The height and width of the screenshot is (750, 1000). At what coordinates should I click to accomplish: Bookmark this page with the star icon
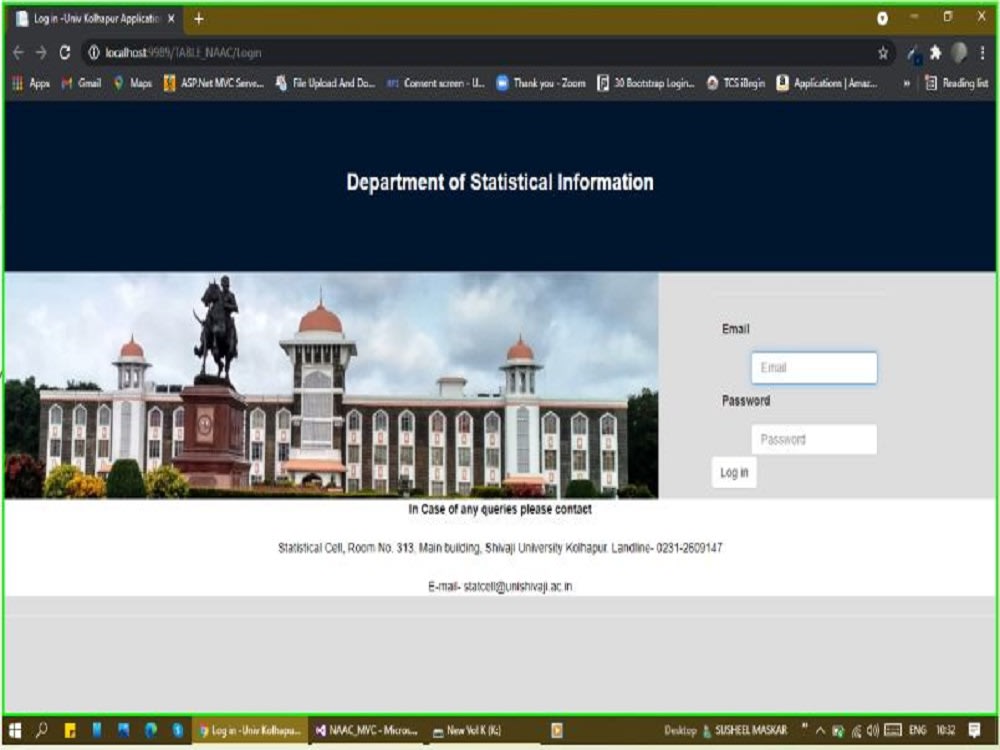pos(883,53)
